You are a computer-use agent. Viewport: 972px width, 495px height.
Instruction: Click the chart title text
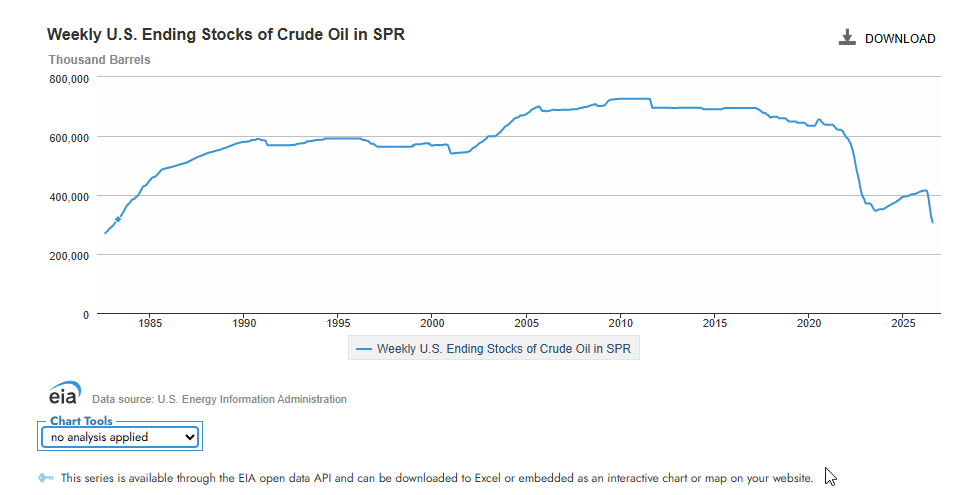226,34
